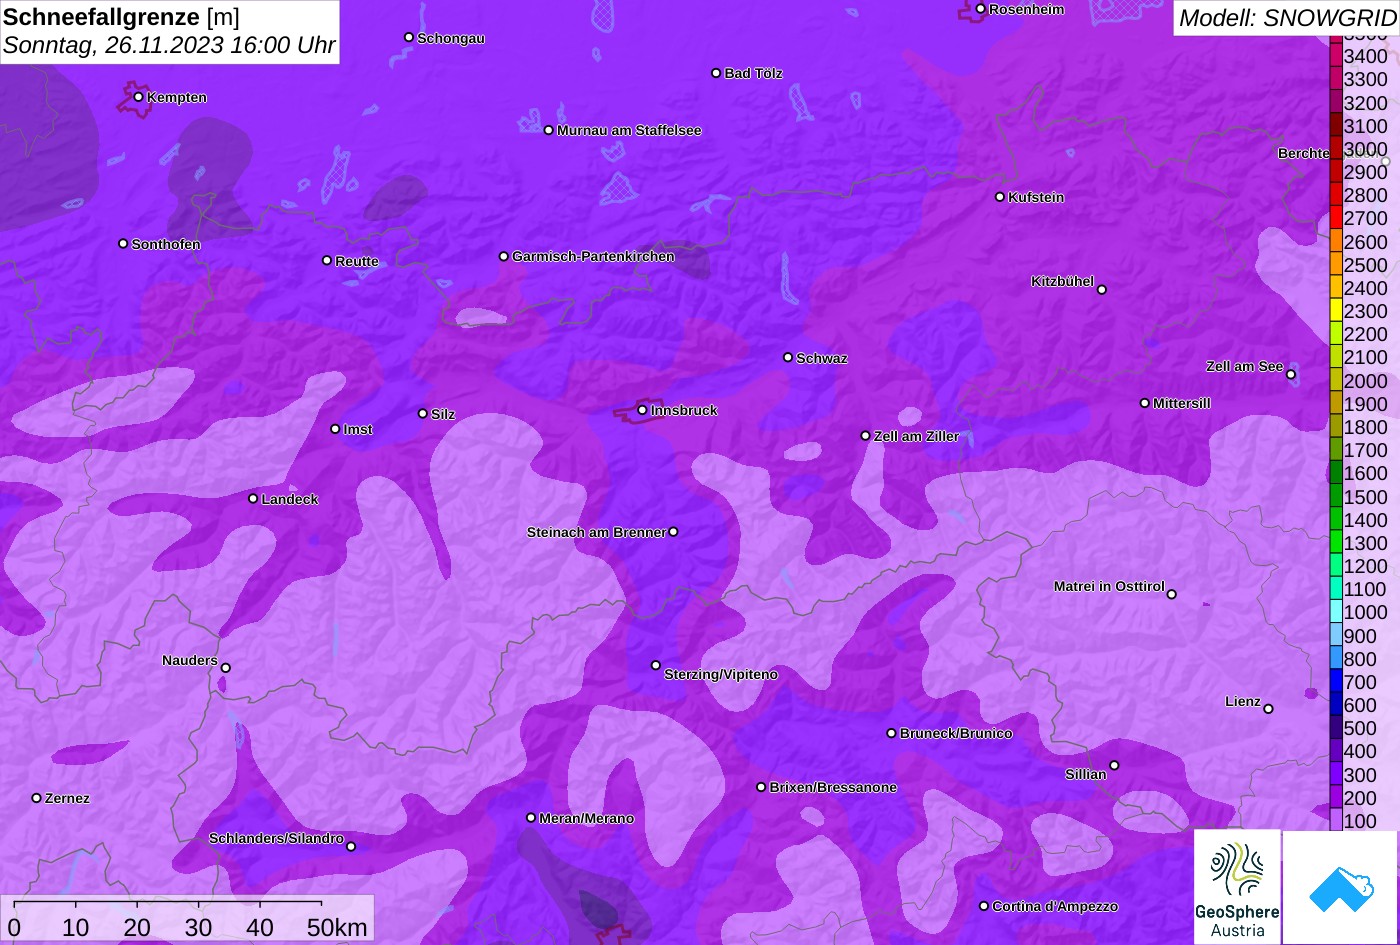Click the Schongau marker dot
This screenshot has height=945, width=1400.
pos(408,37)
